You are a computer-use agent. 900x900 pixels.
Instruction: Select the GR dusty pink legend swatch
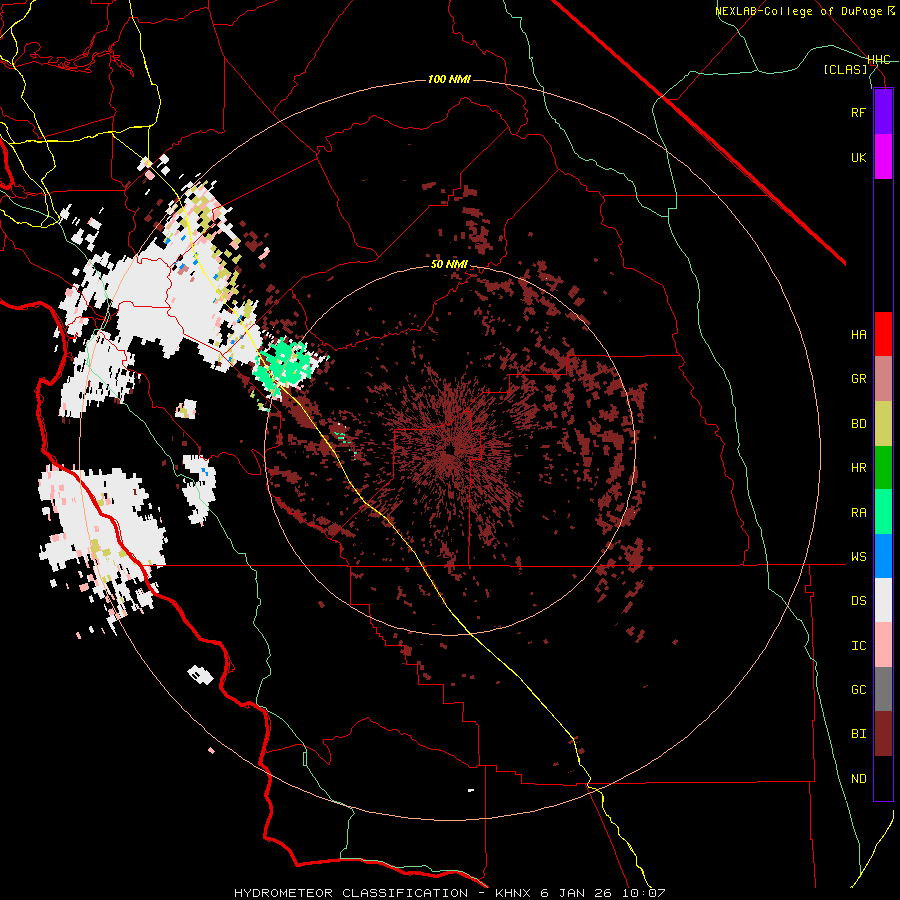[883, 379]
